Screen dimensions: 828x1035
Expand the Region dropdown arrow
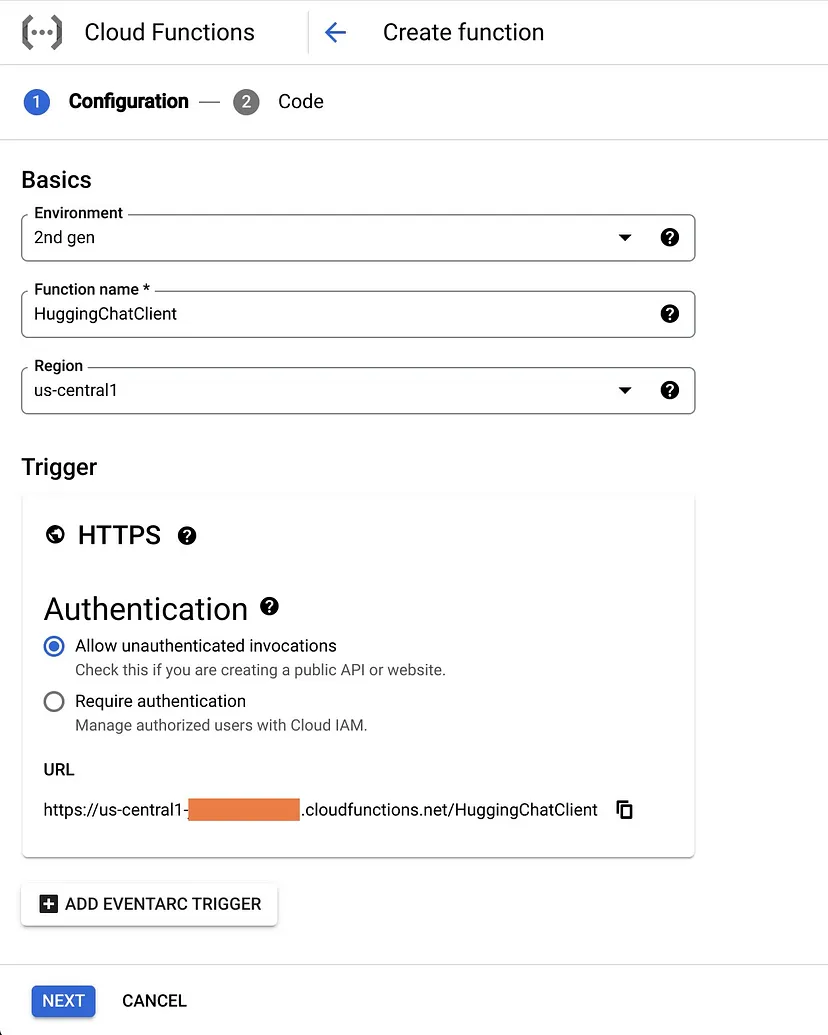click(x=625, y=390)
